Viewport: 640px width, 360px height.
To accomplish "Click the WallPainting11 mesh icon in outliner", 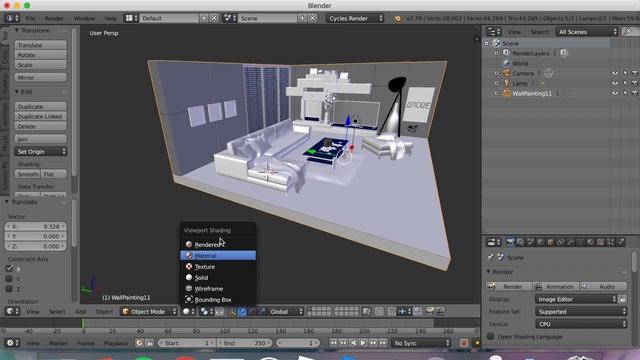I will pyautogui.click(x=507, y=93).
